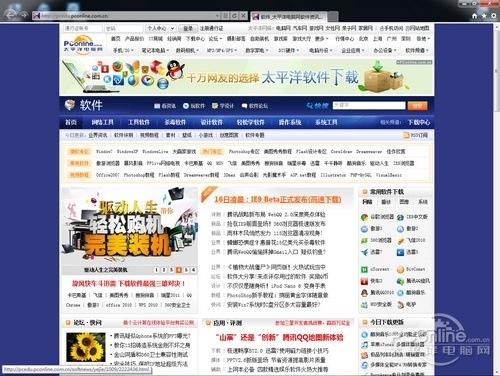Screen dimensions: 500x376
Task: Click the 酷狗音乐 icon in 常用软件下载
Action: [400, 293]
